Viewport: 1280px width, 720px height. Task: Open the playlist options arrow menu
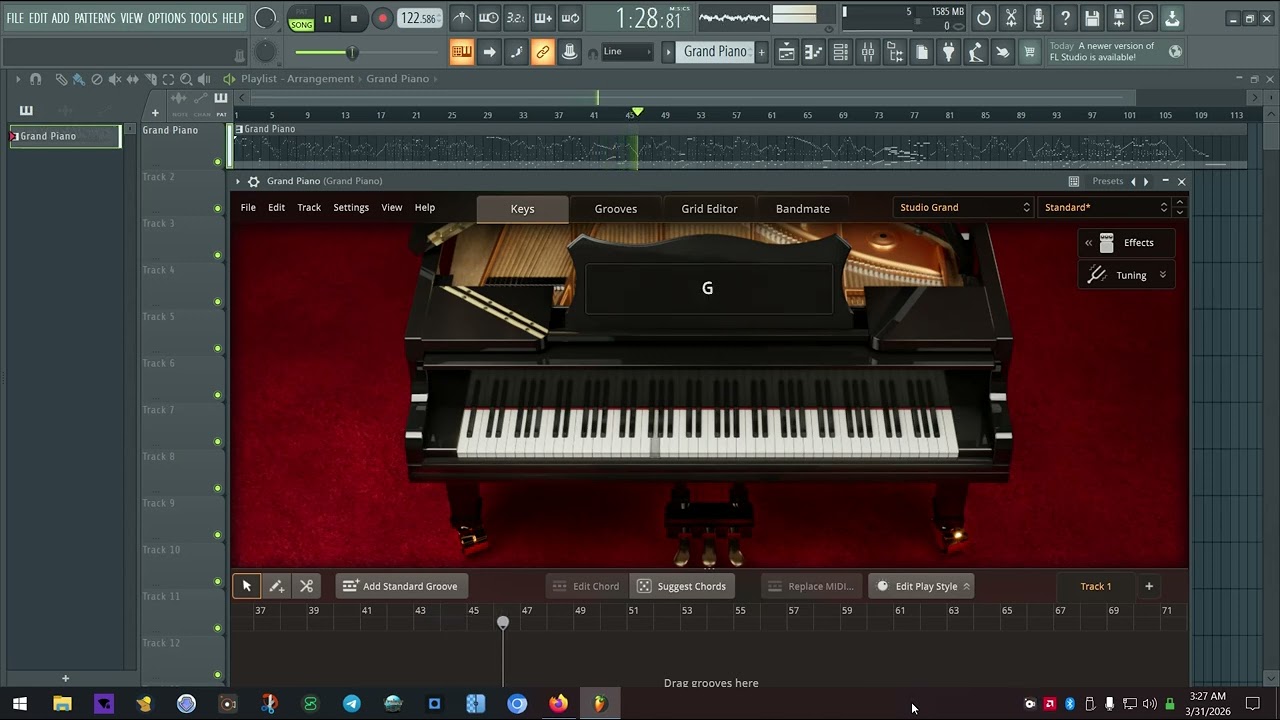coord(17,79)
